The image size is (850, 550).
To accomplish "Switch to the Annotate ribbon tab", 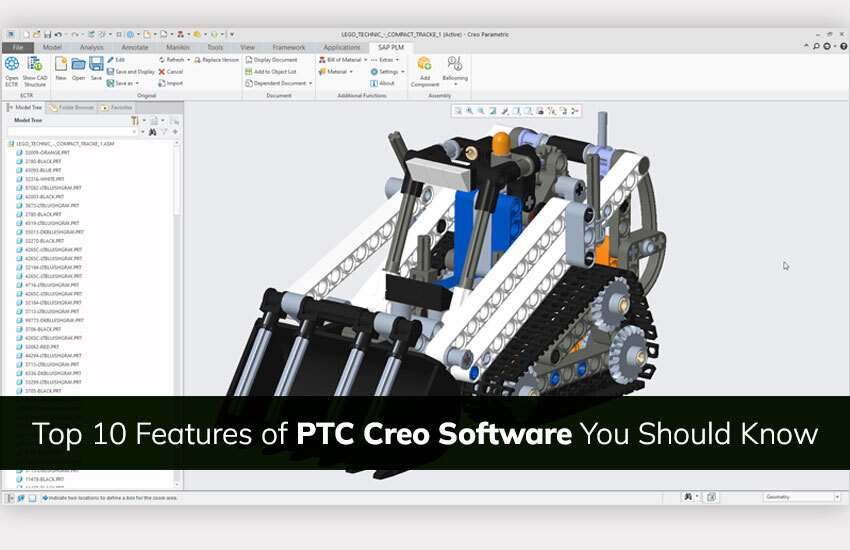I will coord(134,47).
